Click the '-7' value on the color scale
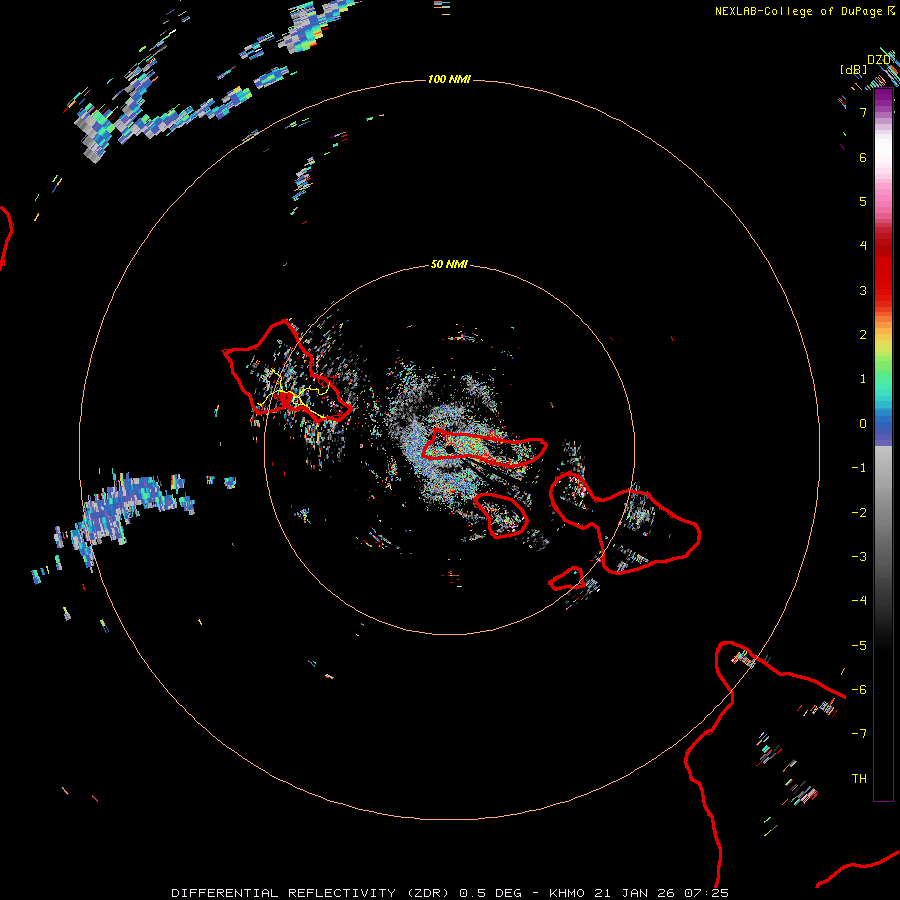The height and width of the screenshot is (900, 900). coord(859,734)
